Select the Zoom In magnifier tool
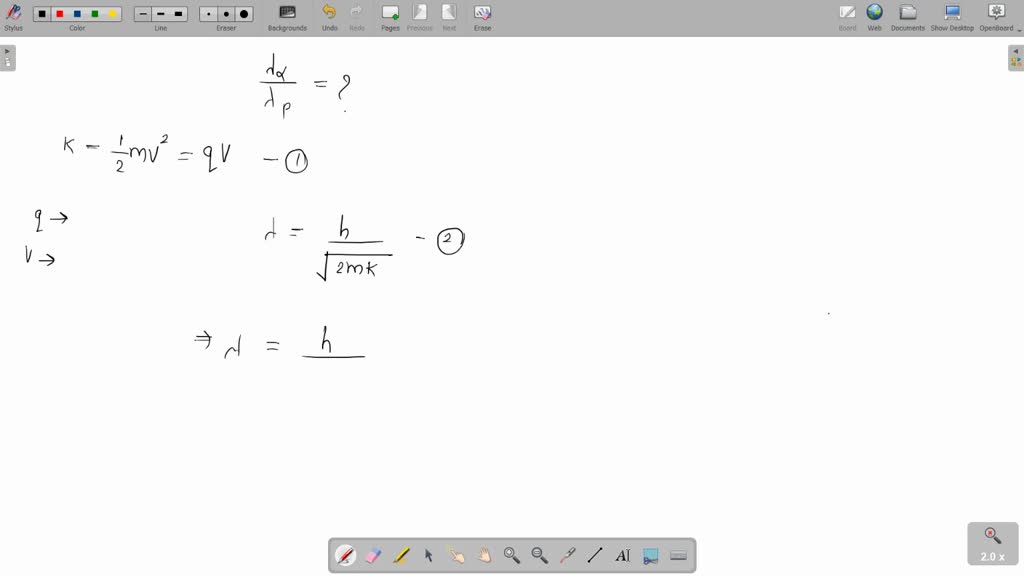 point(512,555)
